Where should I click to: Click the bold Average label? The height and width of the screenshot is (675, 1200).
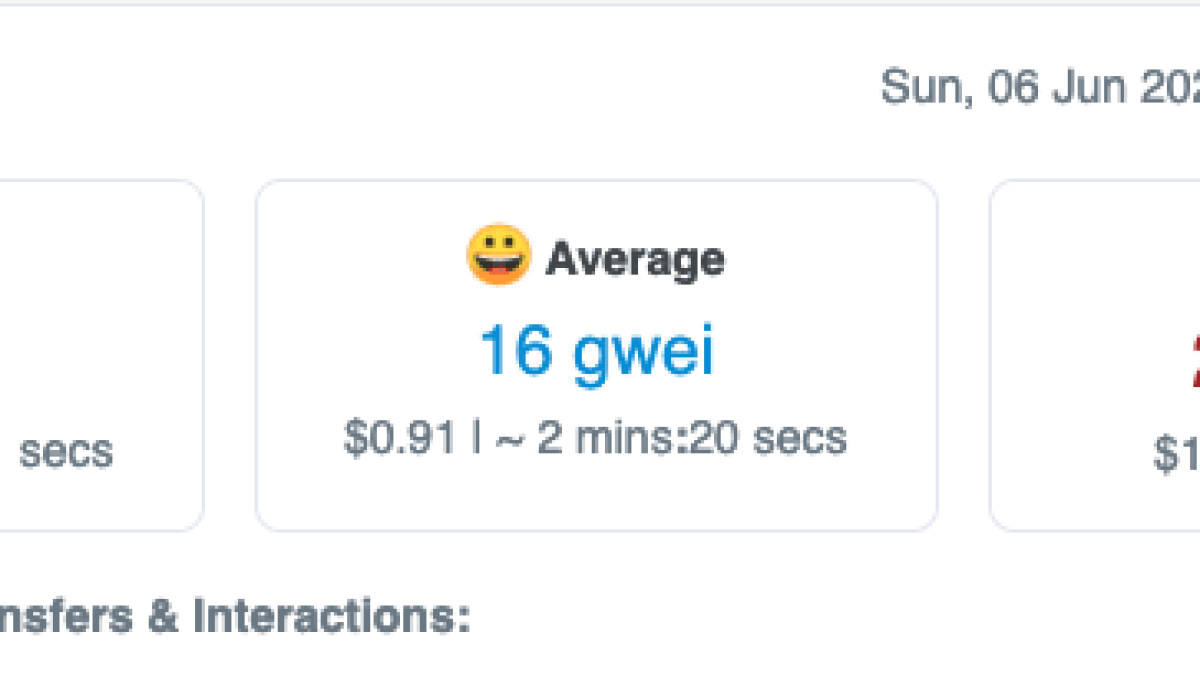tap(635, 259)
